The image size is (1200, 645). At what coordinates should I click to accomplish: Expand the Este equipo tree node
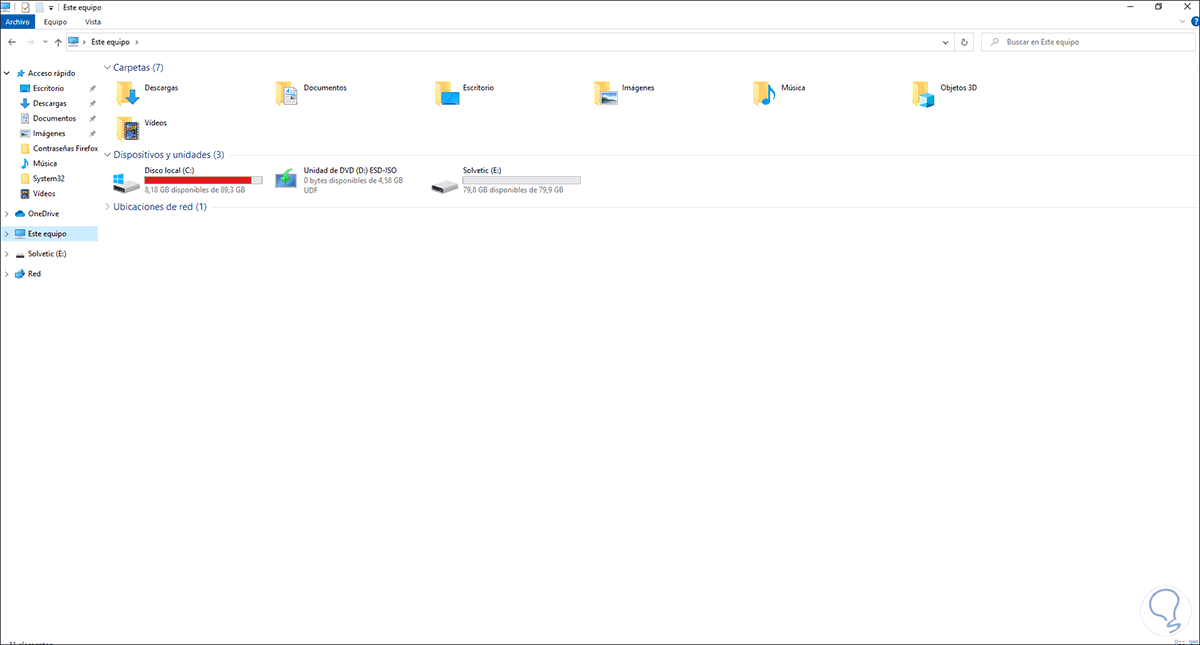[x=7, y=233]
